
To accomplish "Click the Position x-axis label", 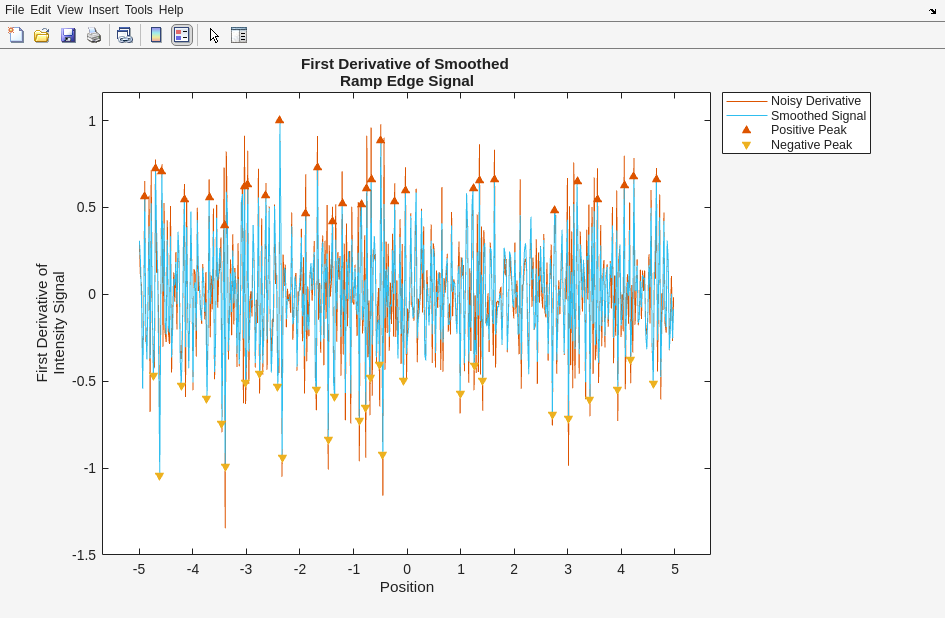I will coord(407,587).
